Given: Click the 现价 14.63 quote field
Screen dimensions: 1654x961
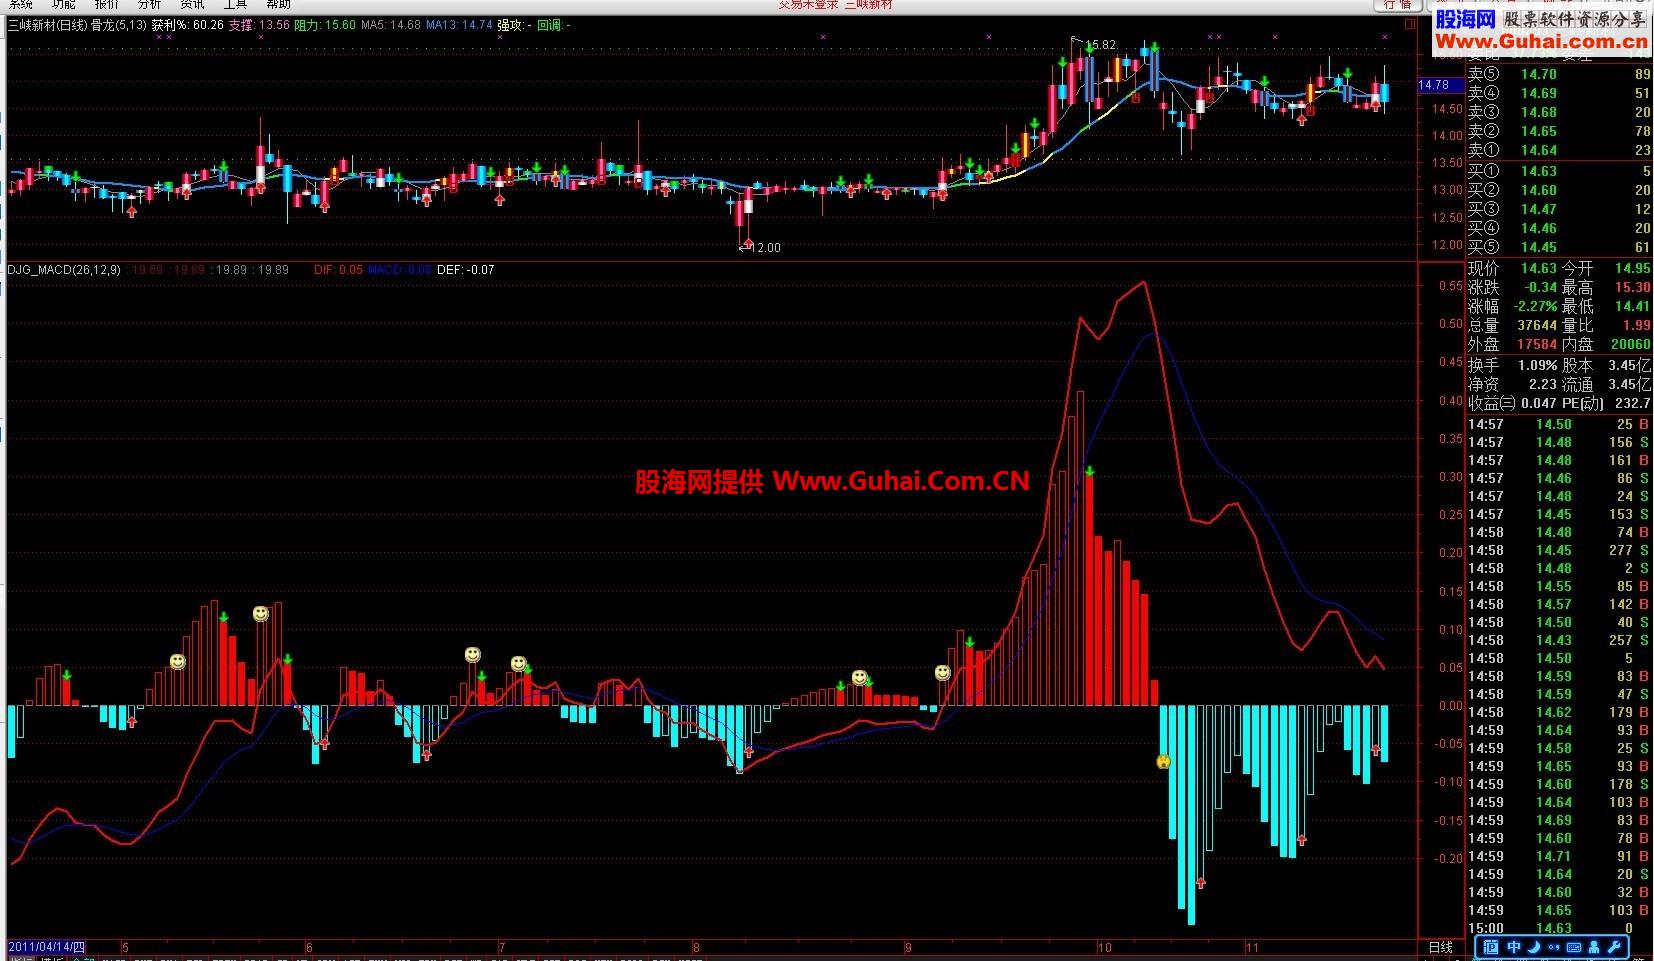Looking at the screenshot, I should 1512,268.
